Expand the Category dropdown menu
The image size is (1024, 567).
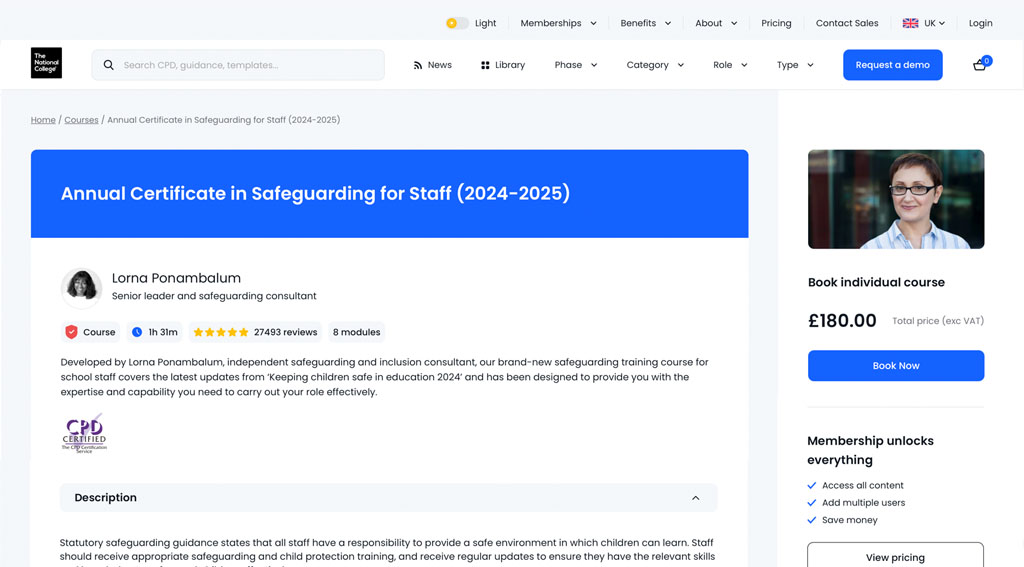click(x=655, y=65)
